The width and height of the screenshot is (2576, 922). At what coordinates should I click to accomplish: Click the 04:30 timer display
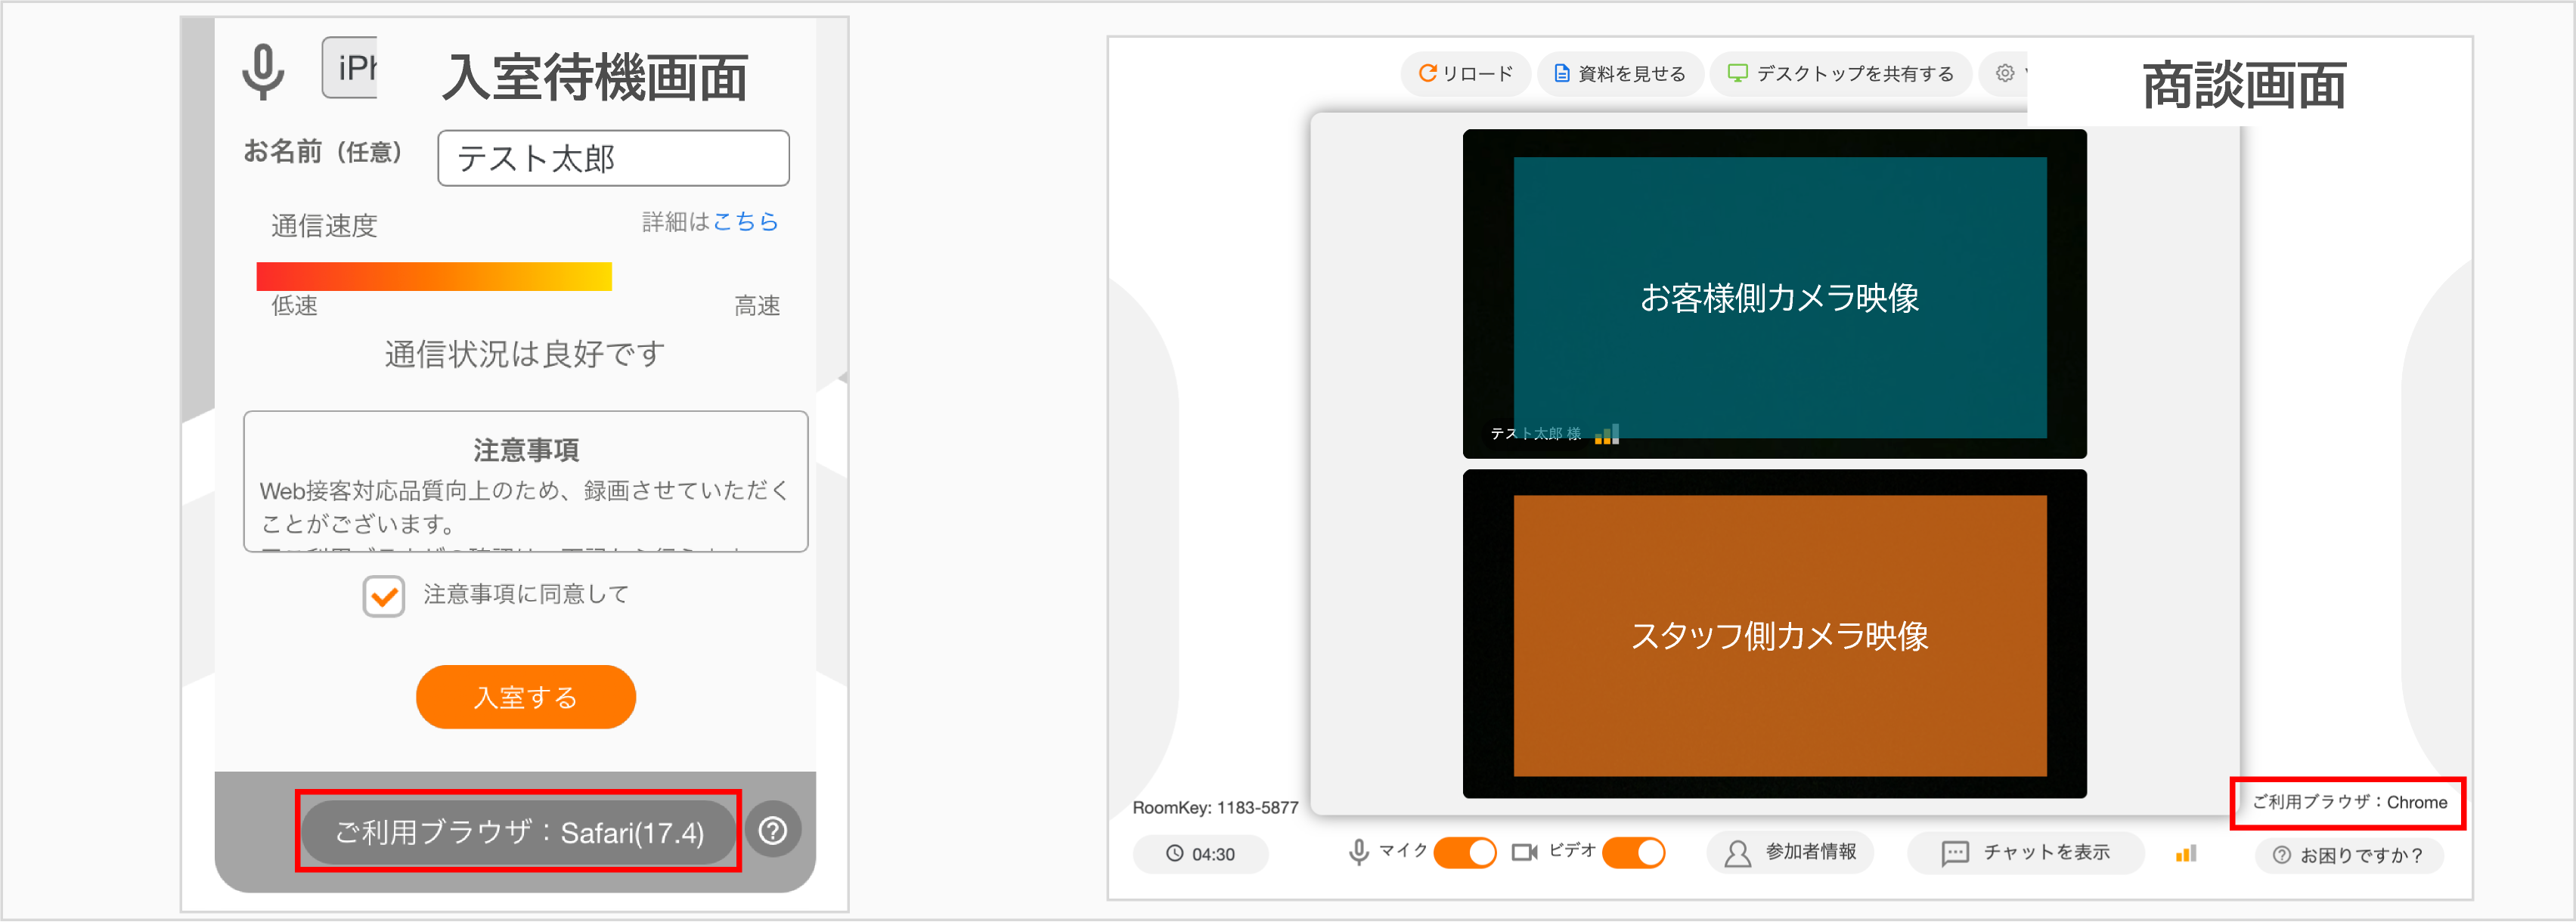tap(1200, 854)
